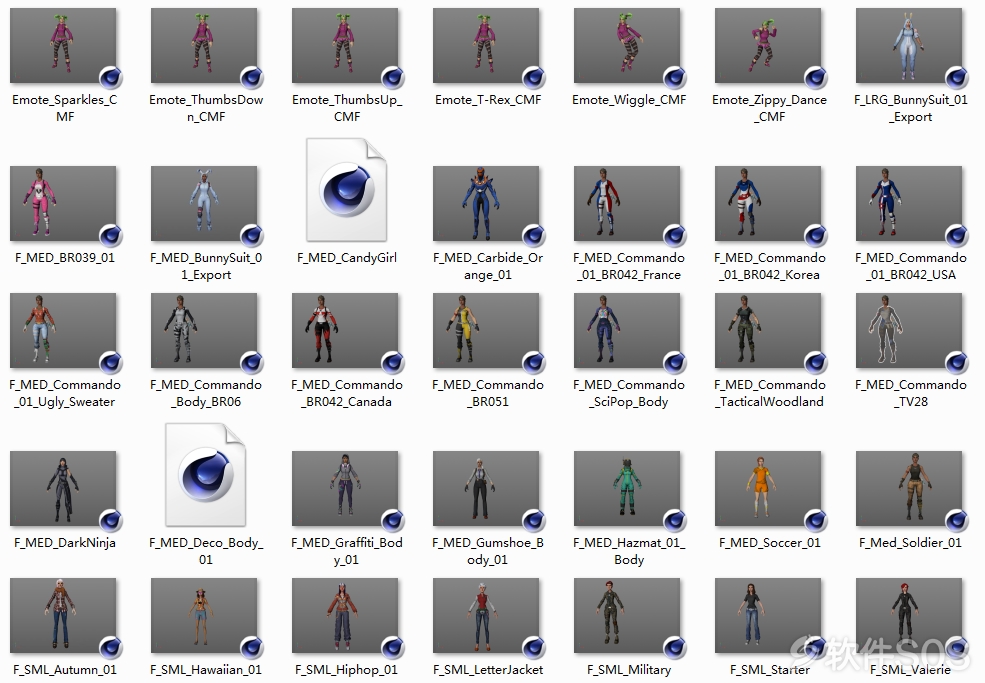Click the file name label F_MED_CandyGirl
985x683 pixels.
tap(347, 258)
